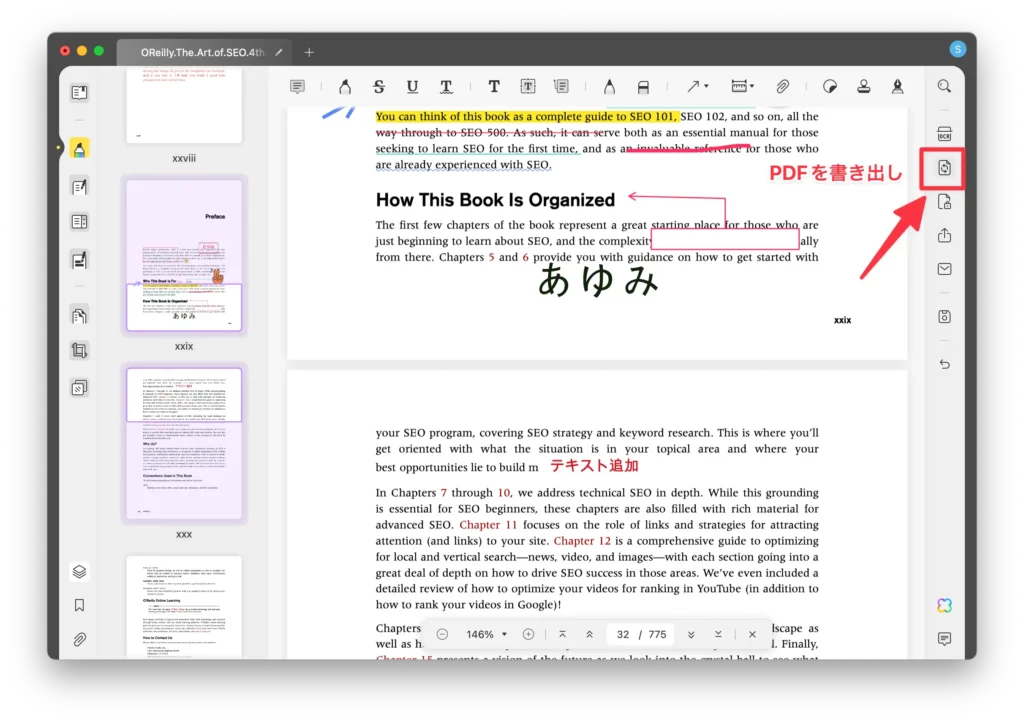1024x722 pixels.
Task: Select the page xxx thumbnail
Action: click(x=184, y=443)
